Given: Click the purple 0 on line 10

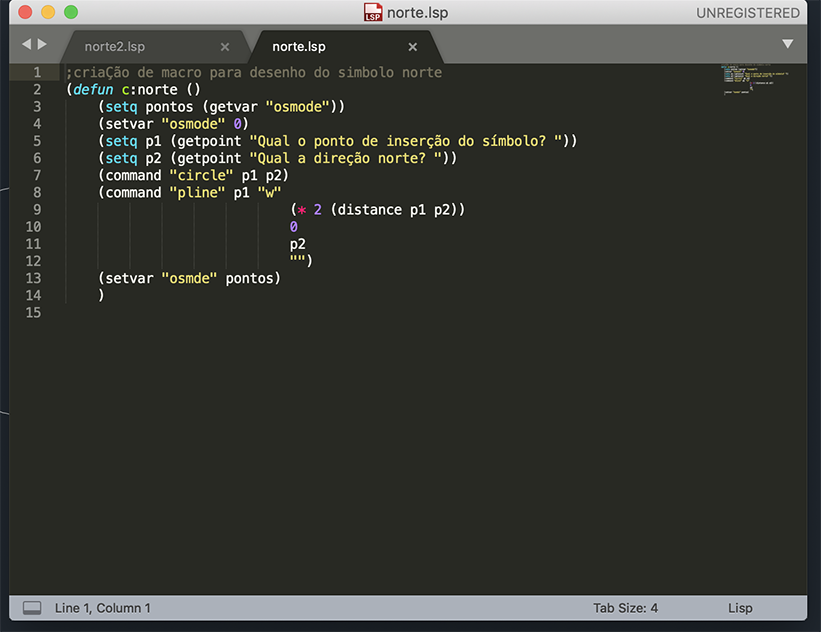Looking at the screenshot, I should pyautogui.click(x=294, y=227).
